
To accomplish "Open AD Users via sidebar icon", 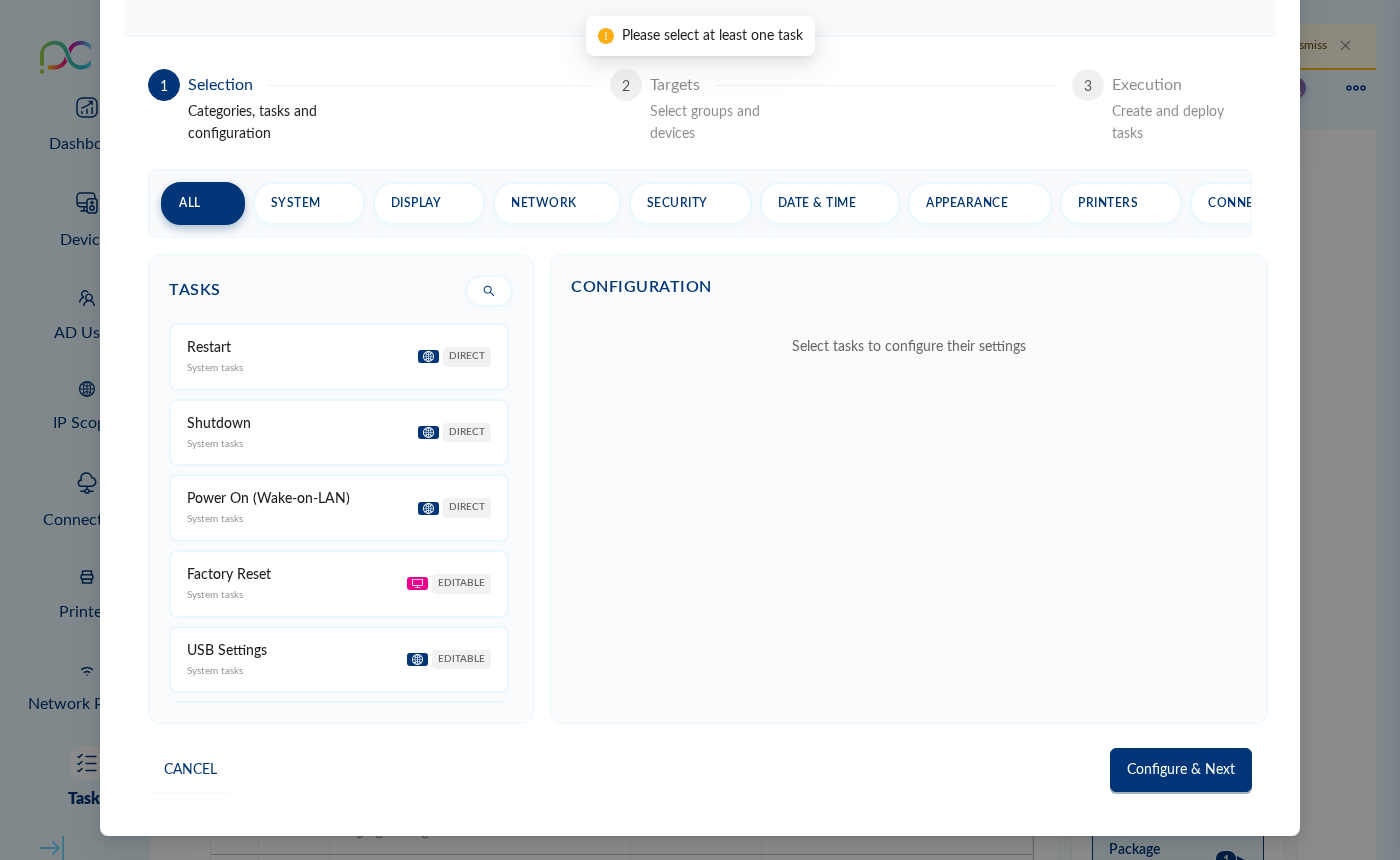I will [x=87, y=297].
